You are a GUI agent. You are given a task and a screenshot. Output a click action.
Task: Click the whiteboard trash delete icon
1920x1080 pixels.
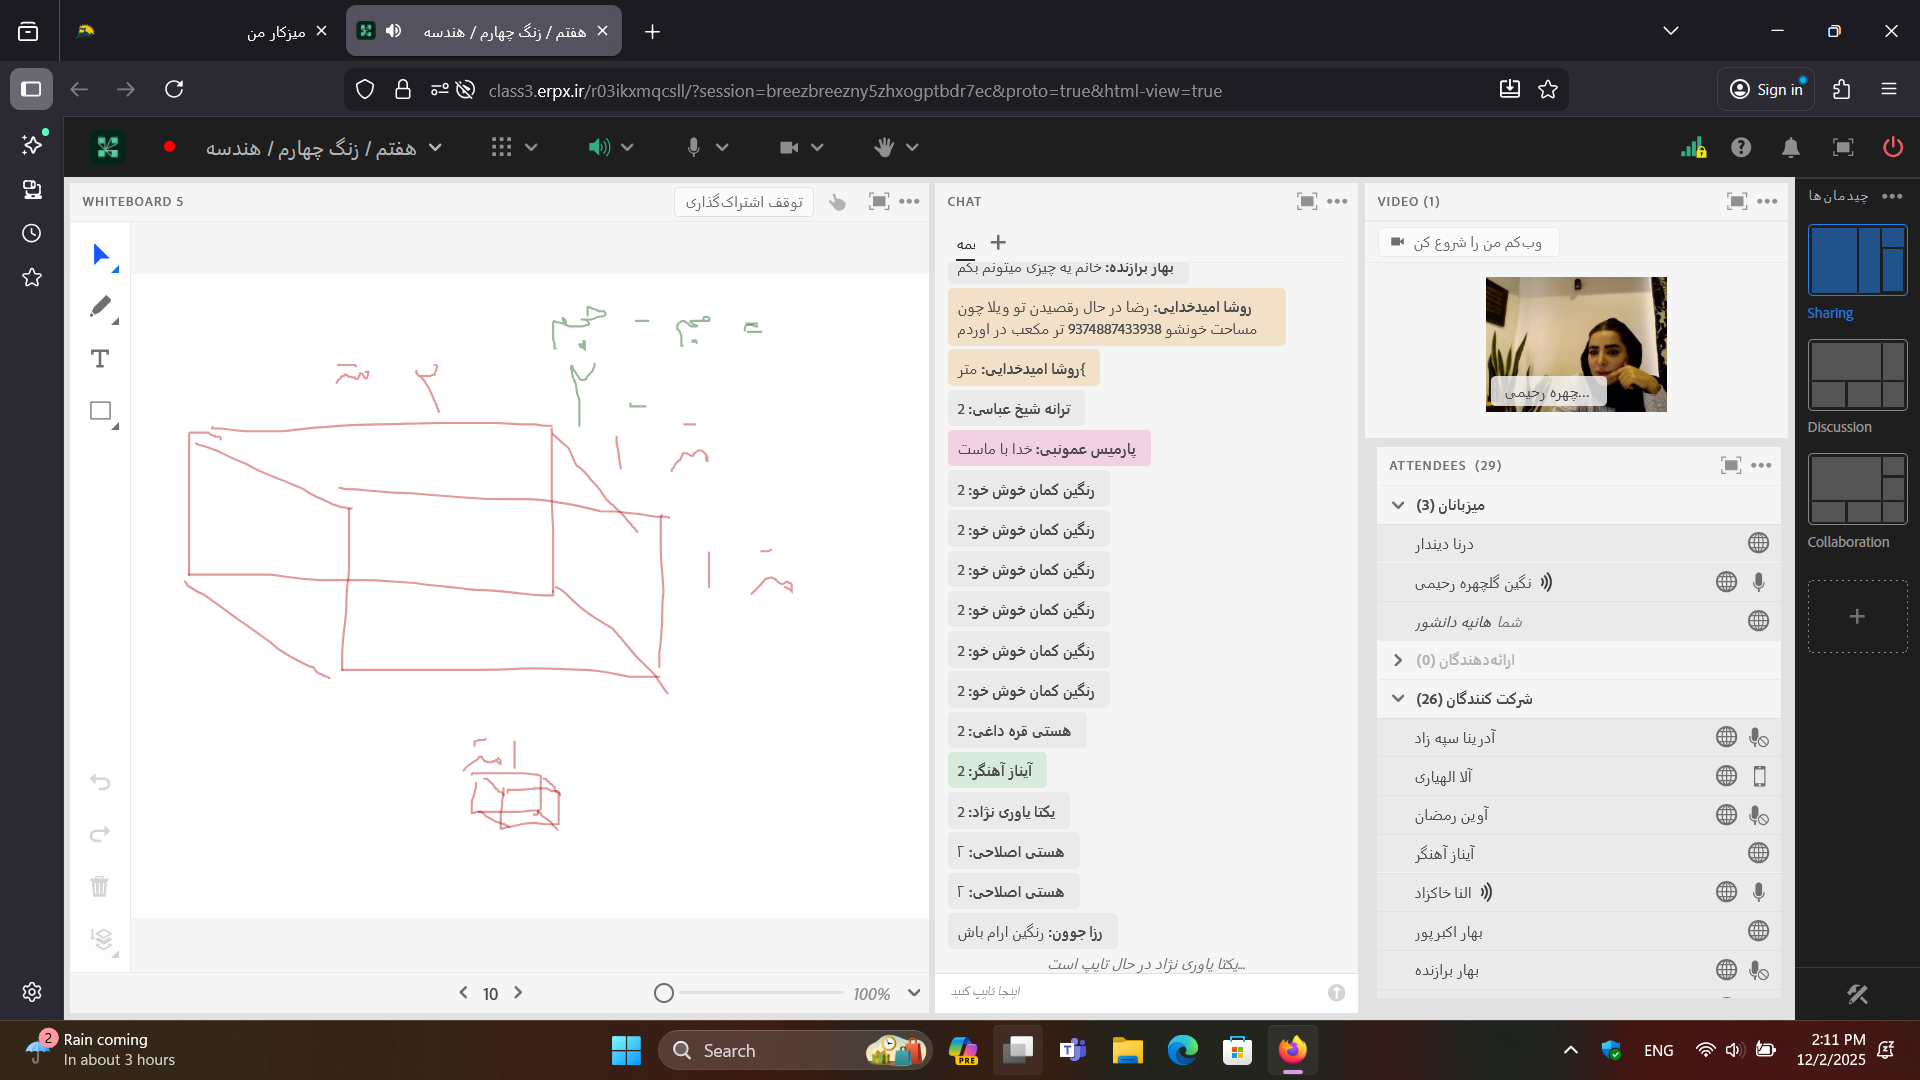pyautogui.click(x=99, y=886)
